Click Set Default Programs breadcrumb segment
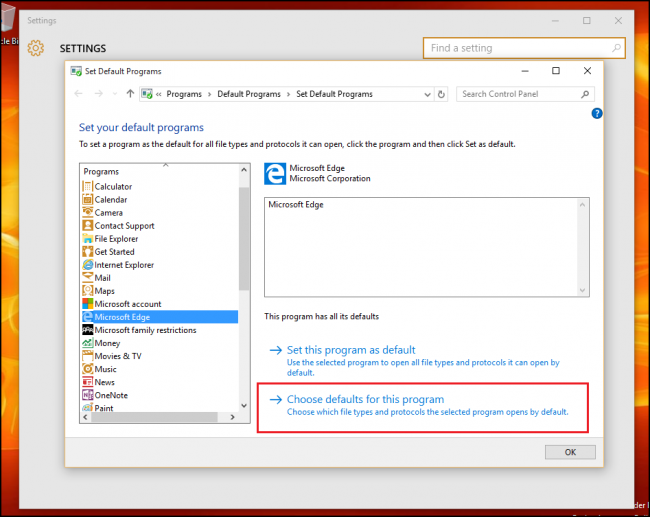 click(x=334, y=94)
